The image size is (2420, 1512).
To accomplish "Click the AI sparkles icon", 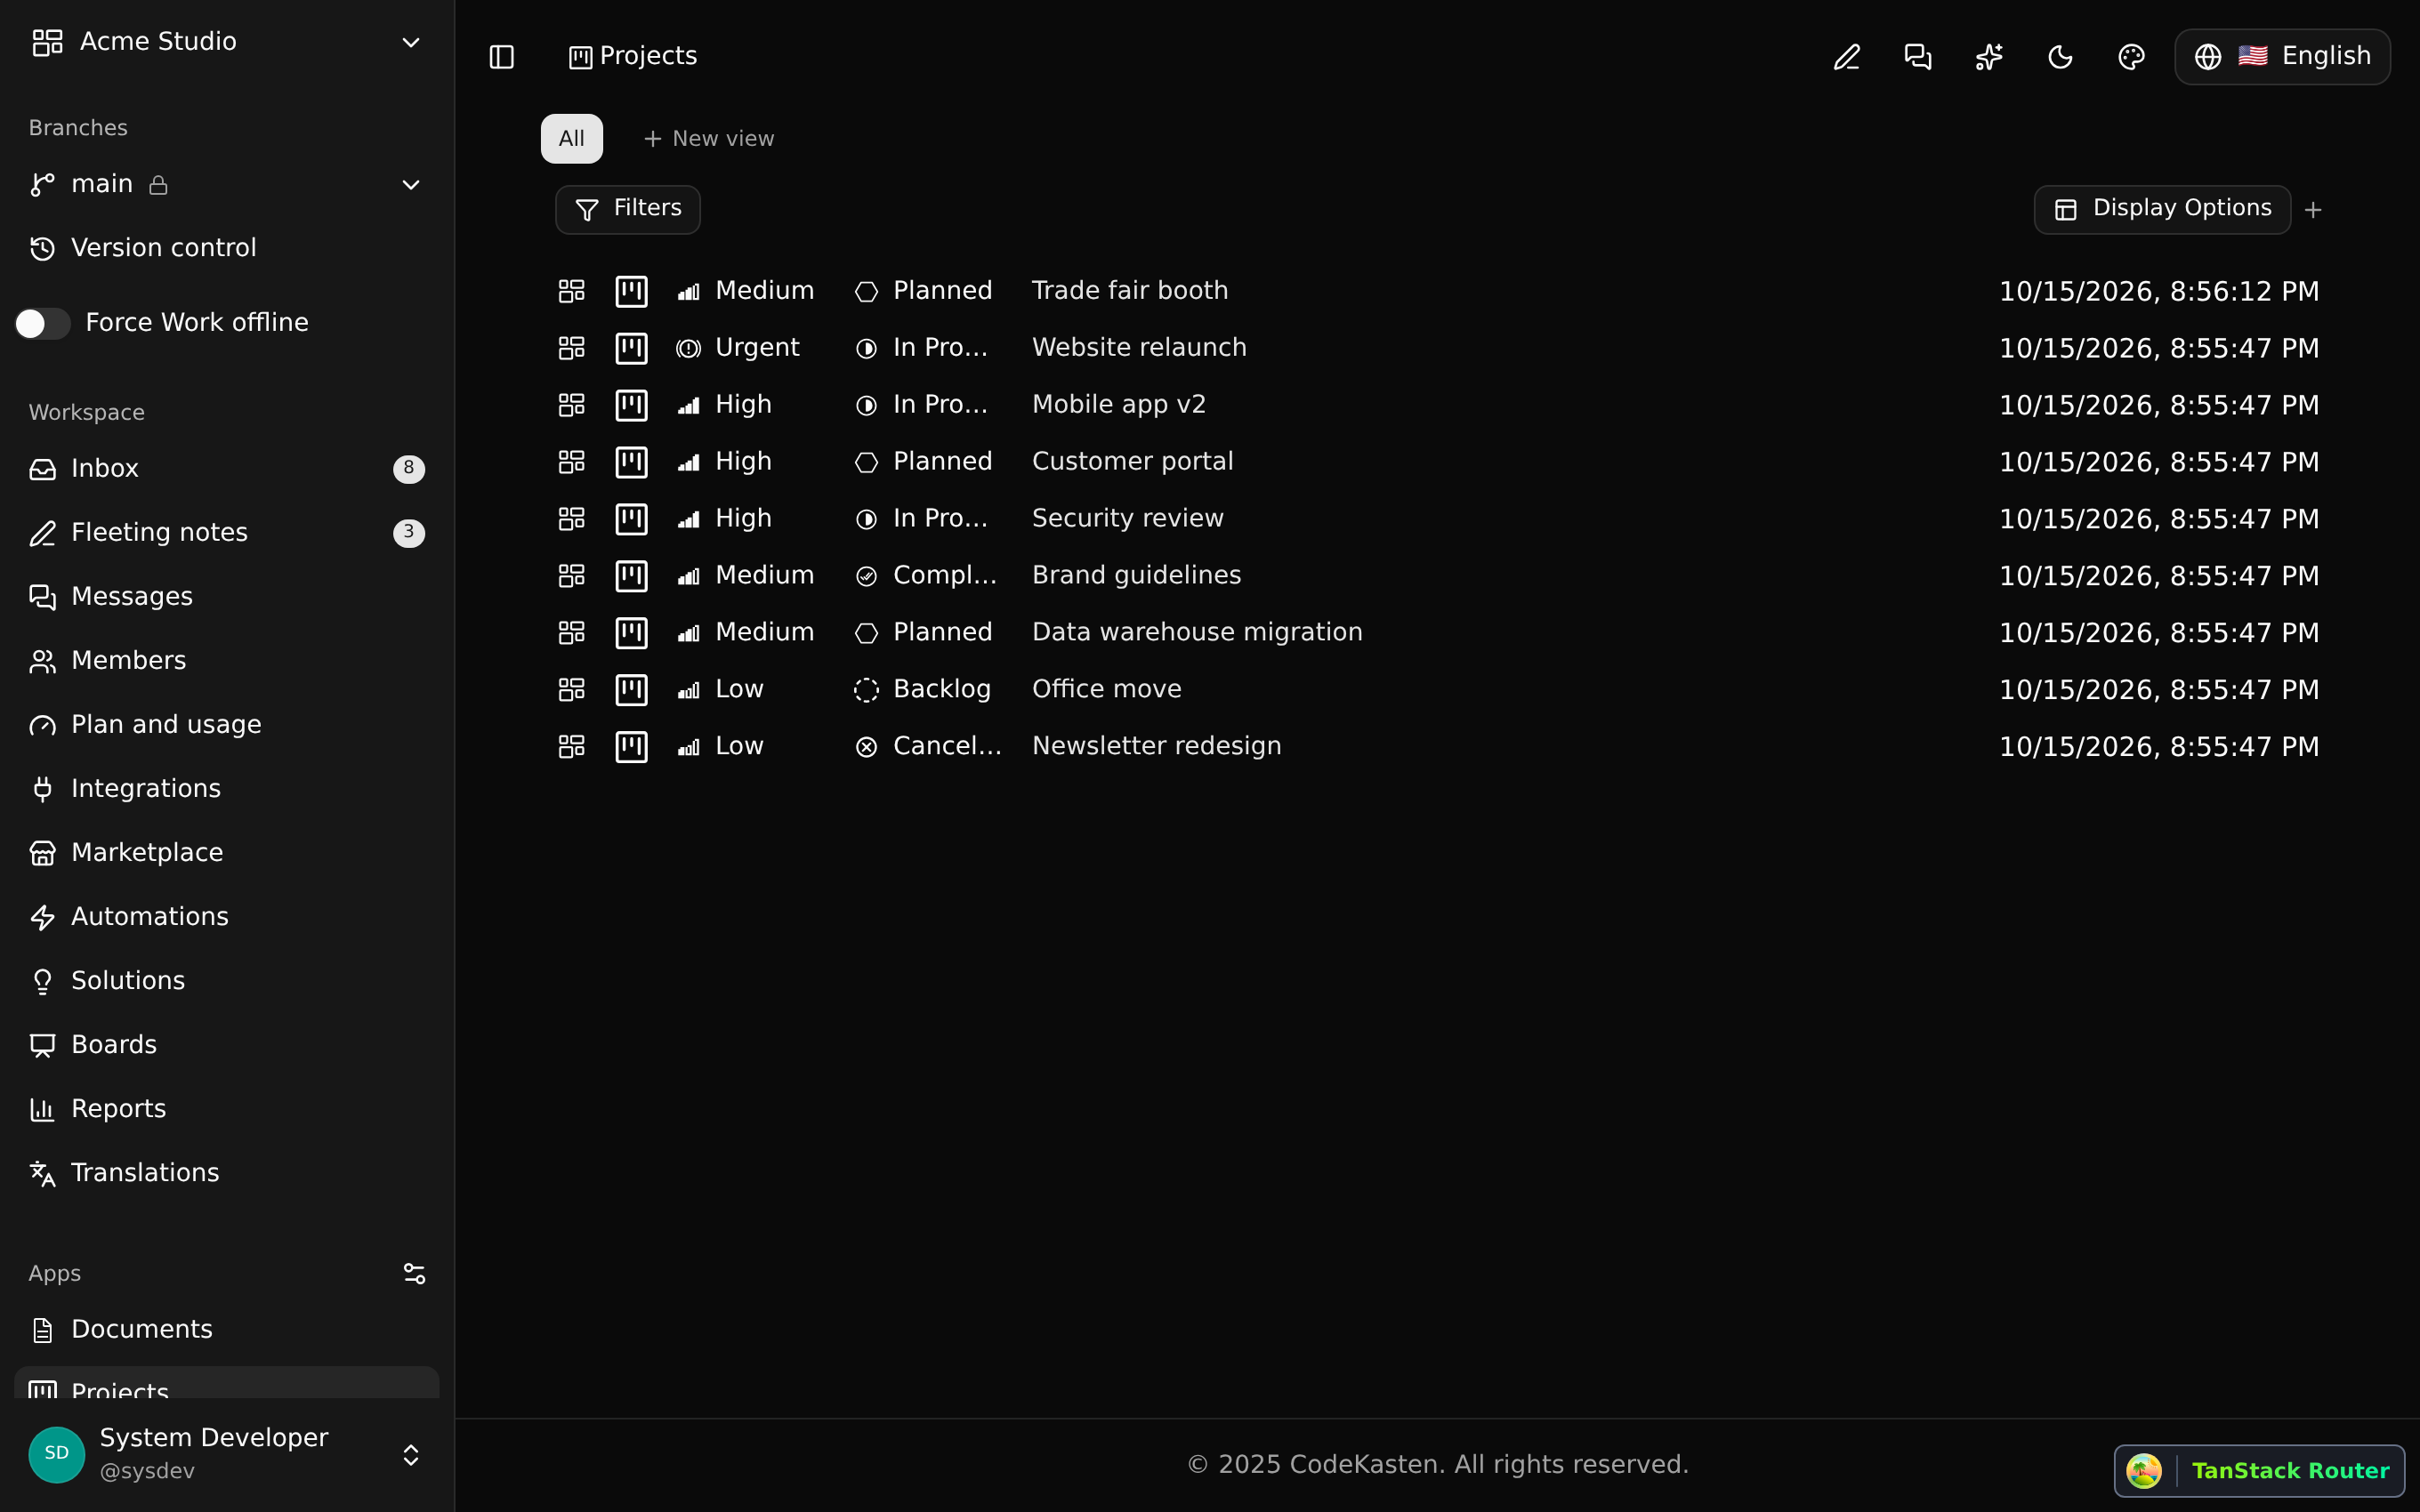I will pyautogui.click(x=1988, y=57).
